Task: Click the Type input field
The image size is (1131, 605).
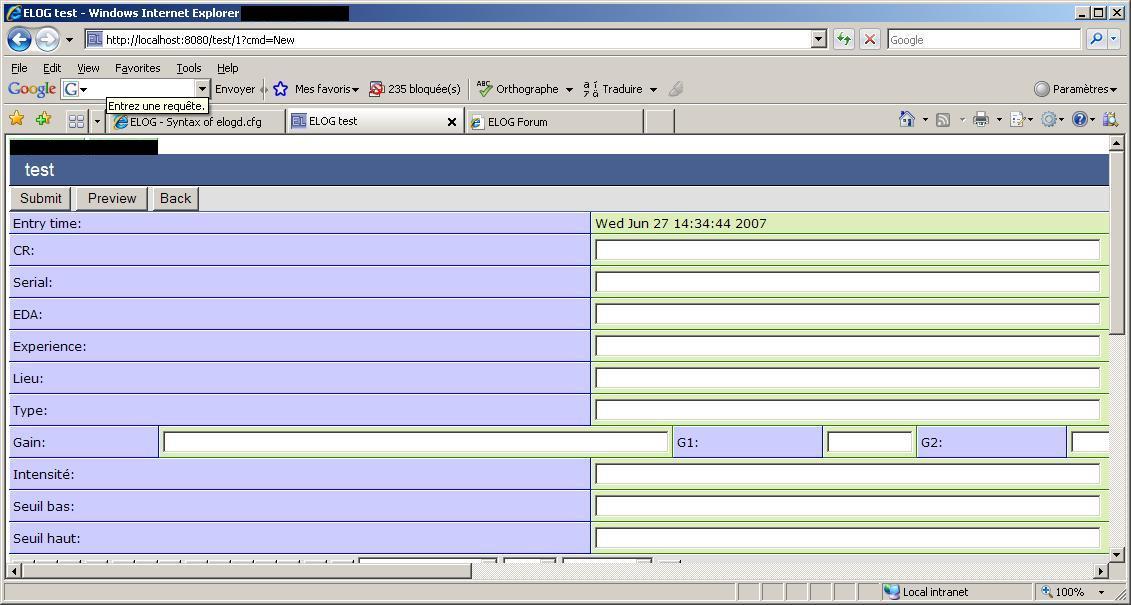Action: point(848,410)
